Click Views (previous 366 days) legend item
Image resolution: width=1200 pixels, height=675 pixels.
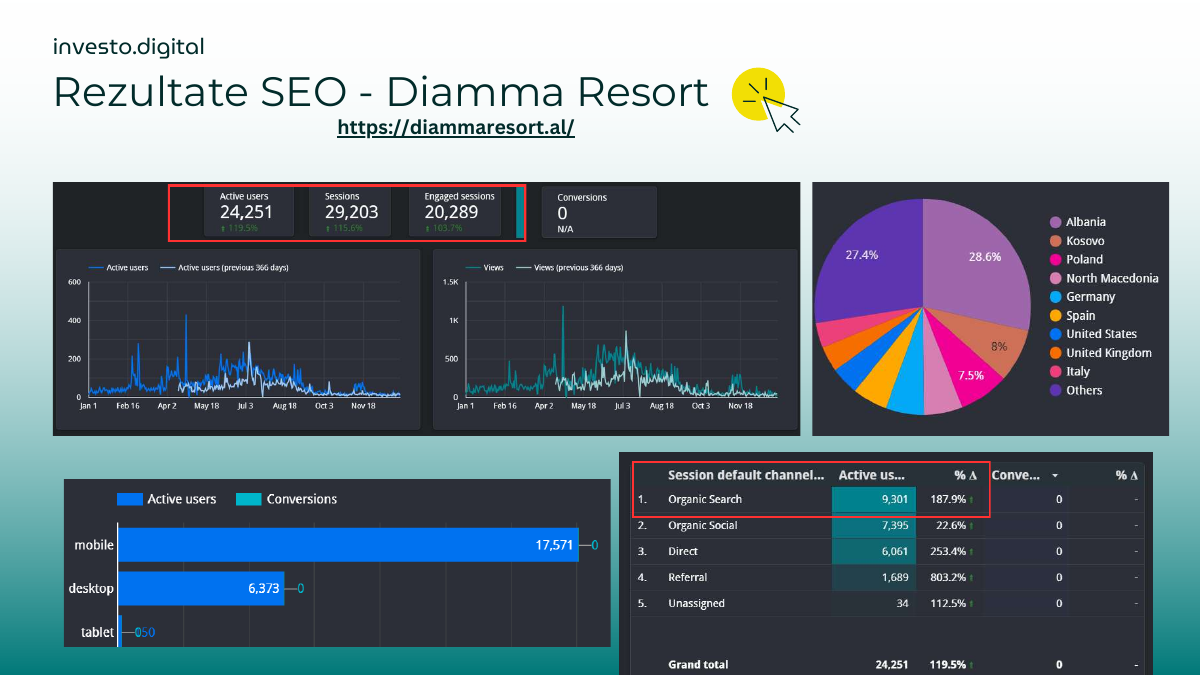pyautogui.click(x=569, y=268)
